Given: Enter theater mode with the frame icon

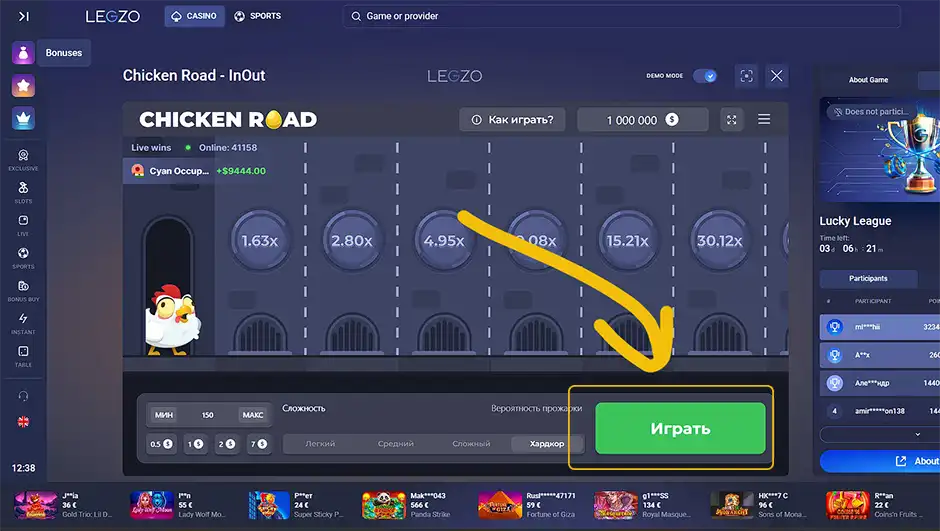Looking at the screenshot, I should [x=746, y=76].
